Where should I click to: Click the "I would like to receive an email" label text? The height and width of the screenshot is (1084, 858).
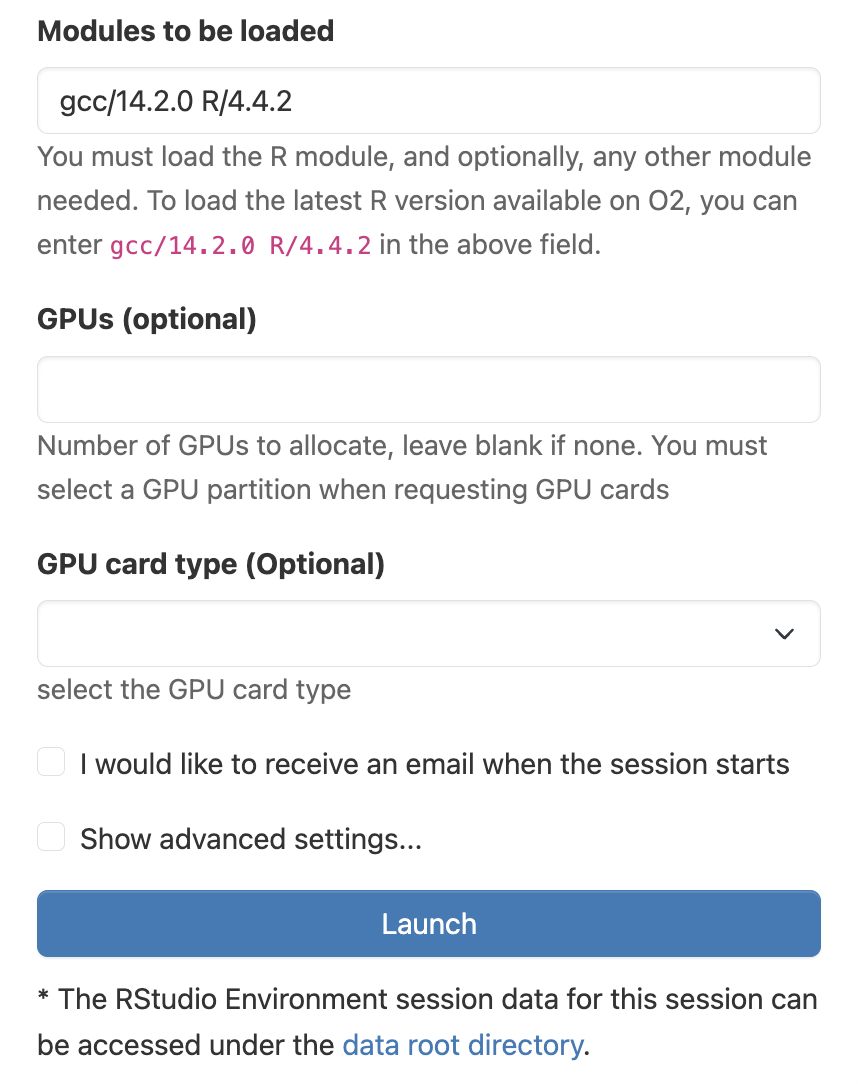[434, 765]
